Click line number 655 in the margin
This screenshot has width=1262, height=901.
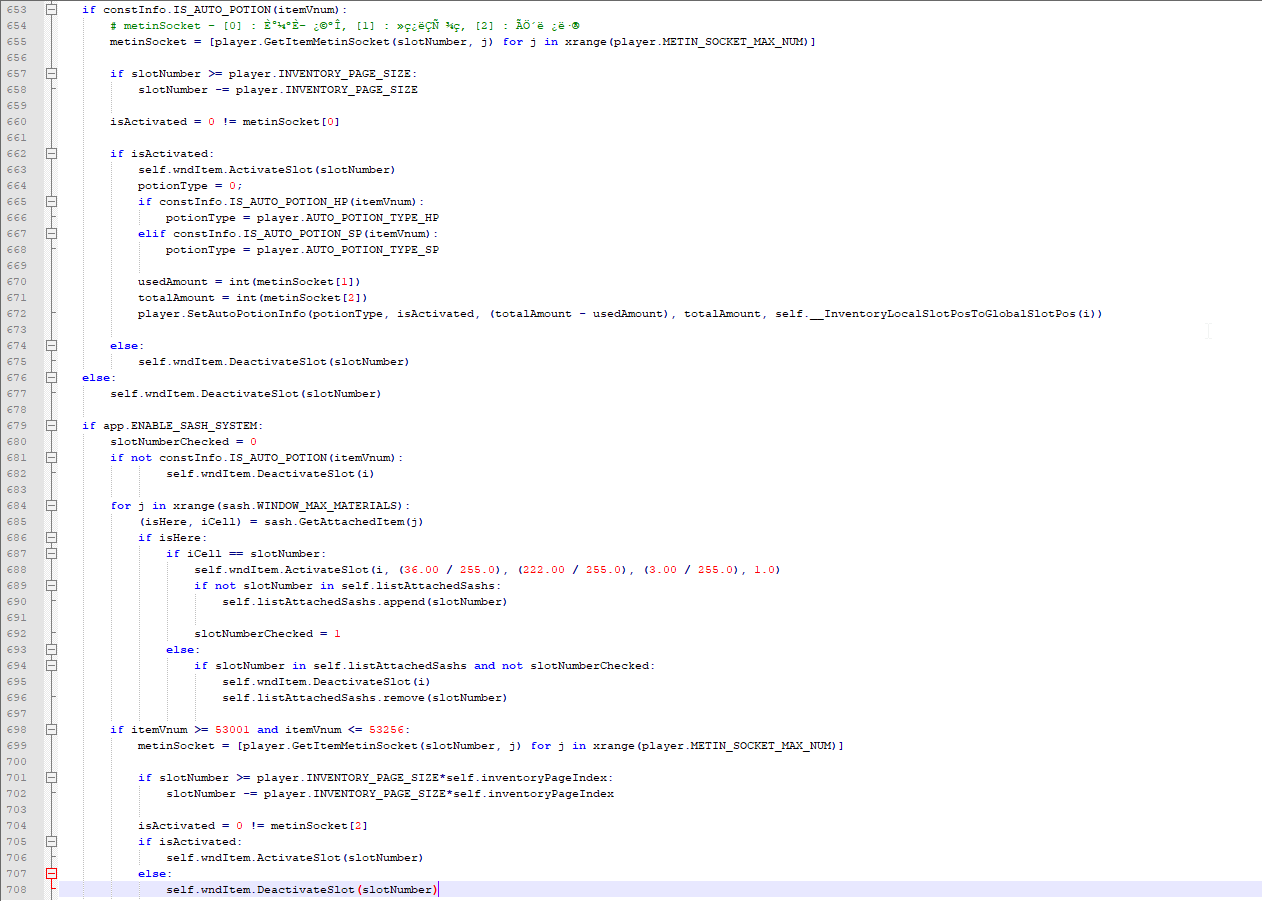point(17,42)
